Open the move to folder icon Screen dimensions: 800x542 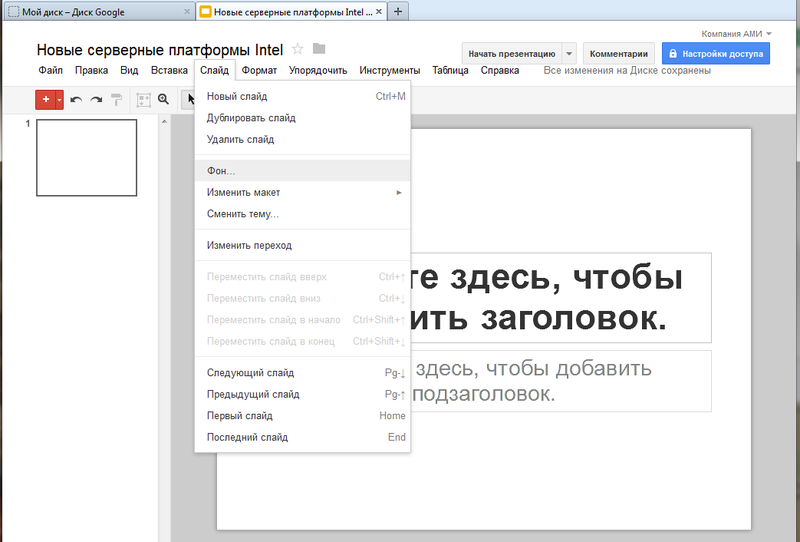coord(319,48)
